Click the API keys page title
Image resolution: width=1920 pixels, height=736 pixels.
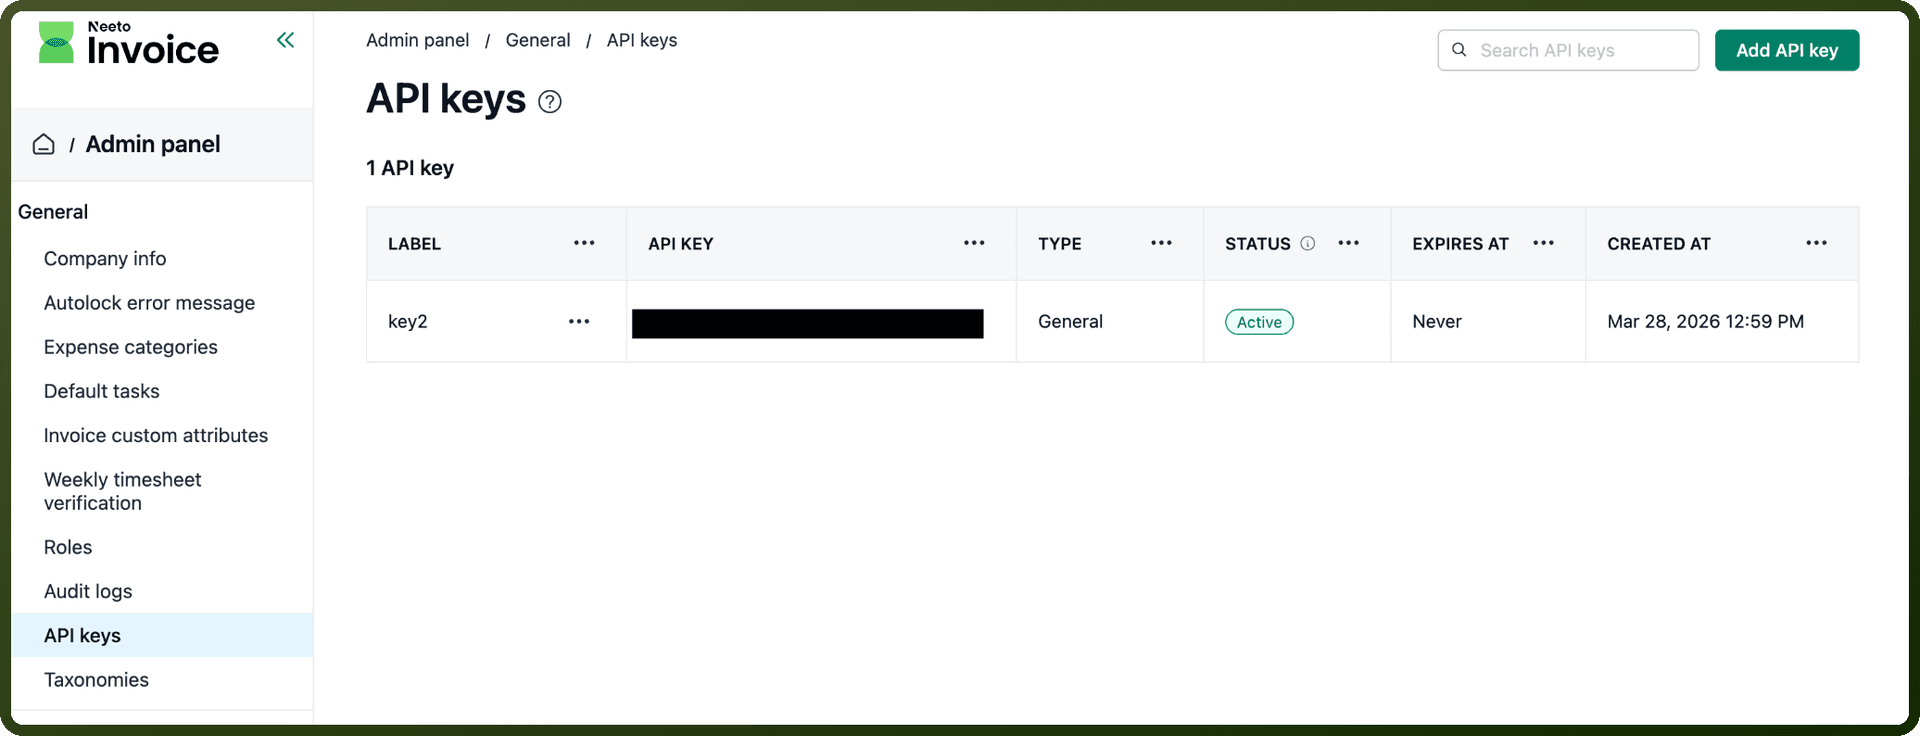446,99
